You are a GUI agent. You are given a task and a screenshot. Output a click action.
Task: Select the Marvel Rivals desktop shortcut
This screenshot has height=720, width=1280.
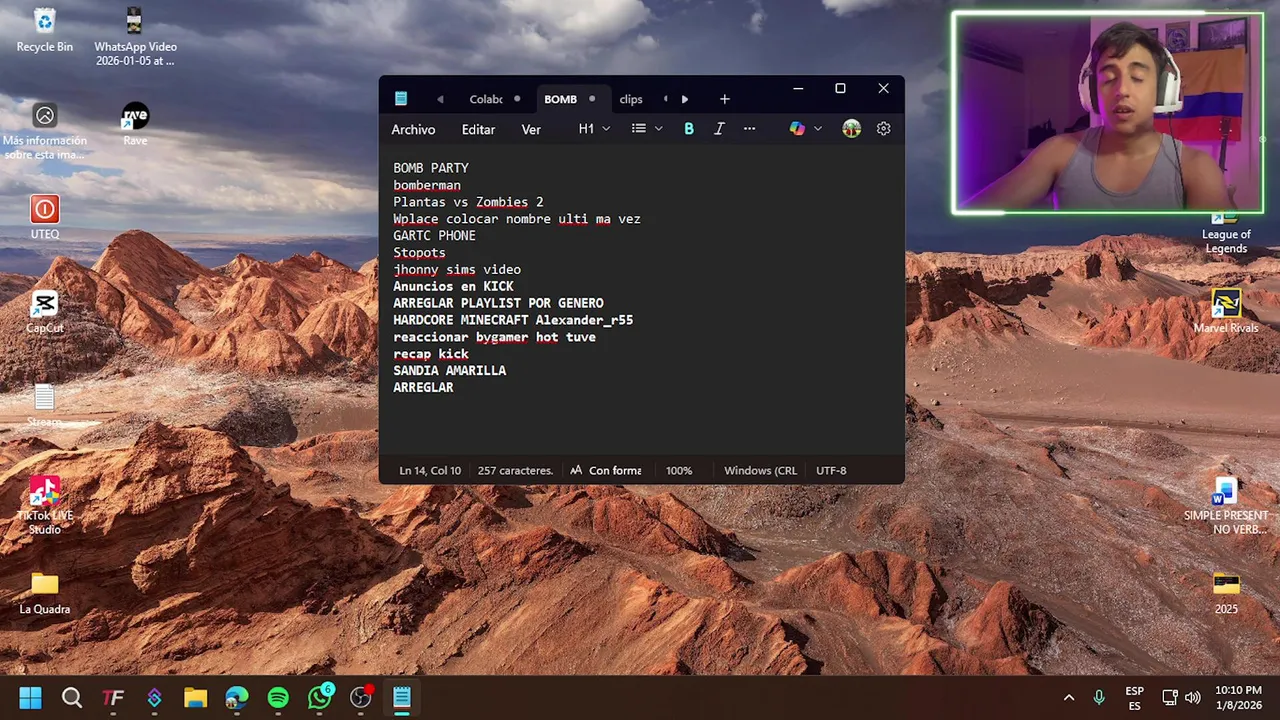coord(1226,311)
